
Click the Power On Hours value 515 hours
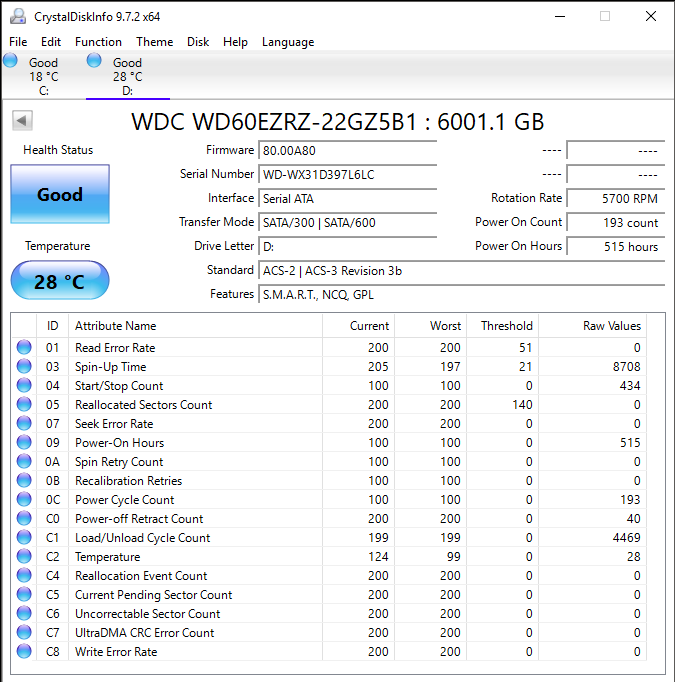(616, 247)
